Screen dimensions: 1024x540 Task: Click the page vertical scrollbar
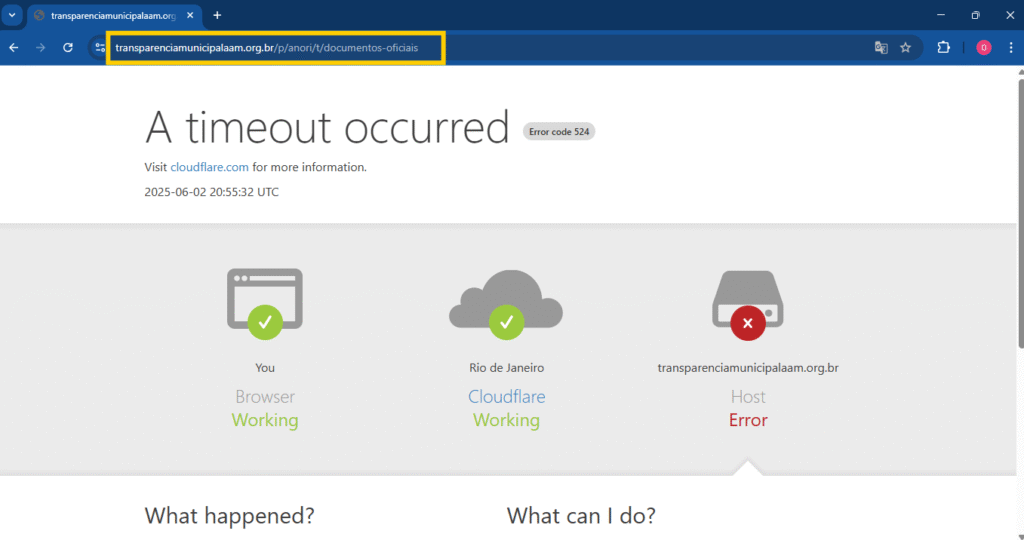[1020, 215]
